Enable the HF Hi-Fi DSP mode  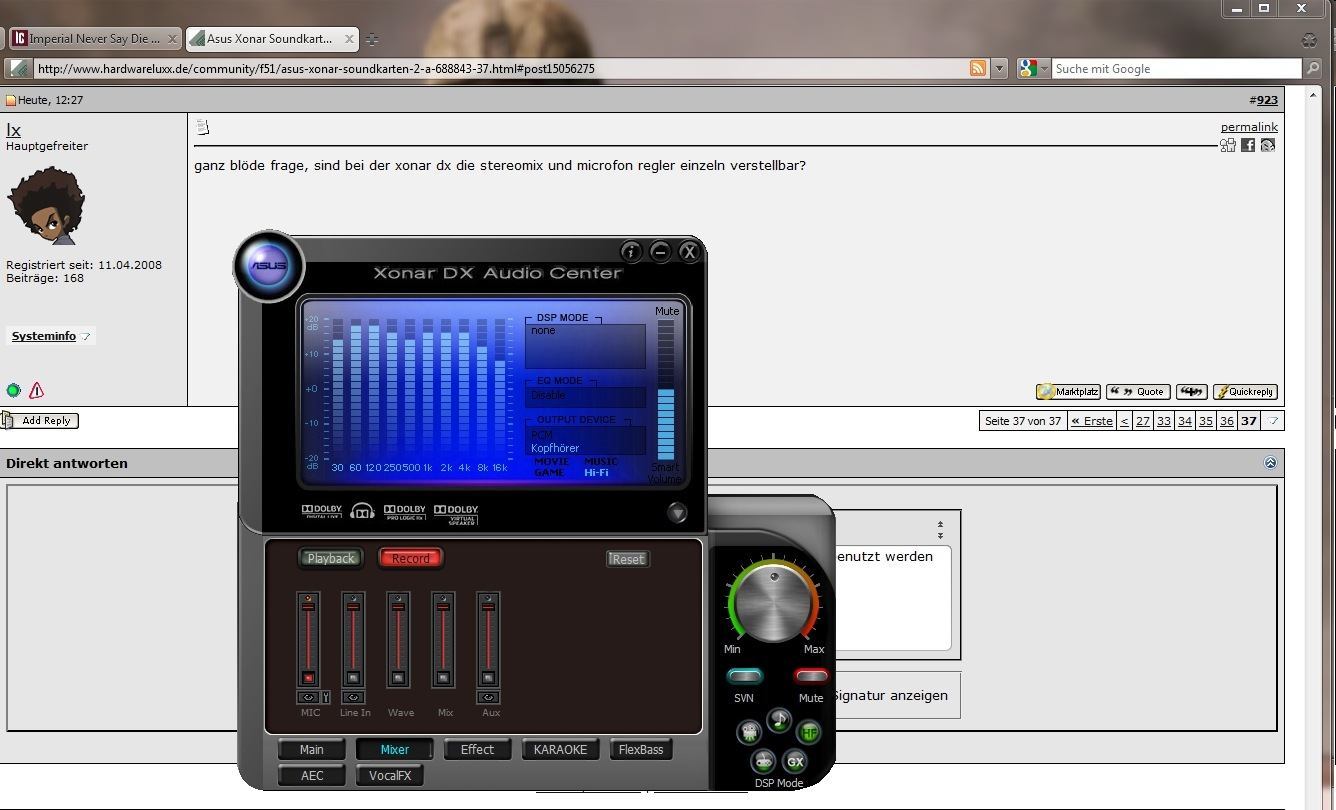click(808, 732)
